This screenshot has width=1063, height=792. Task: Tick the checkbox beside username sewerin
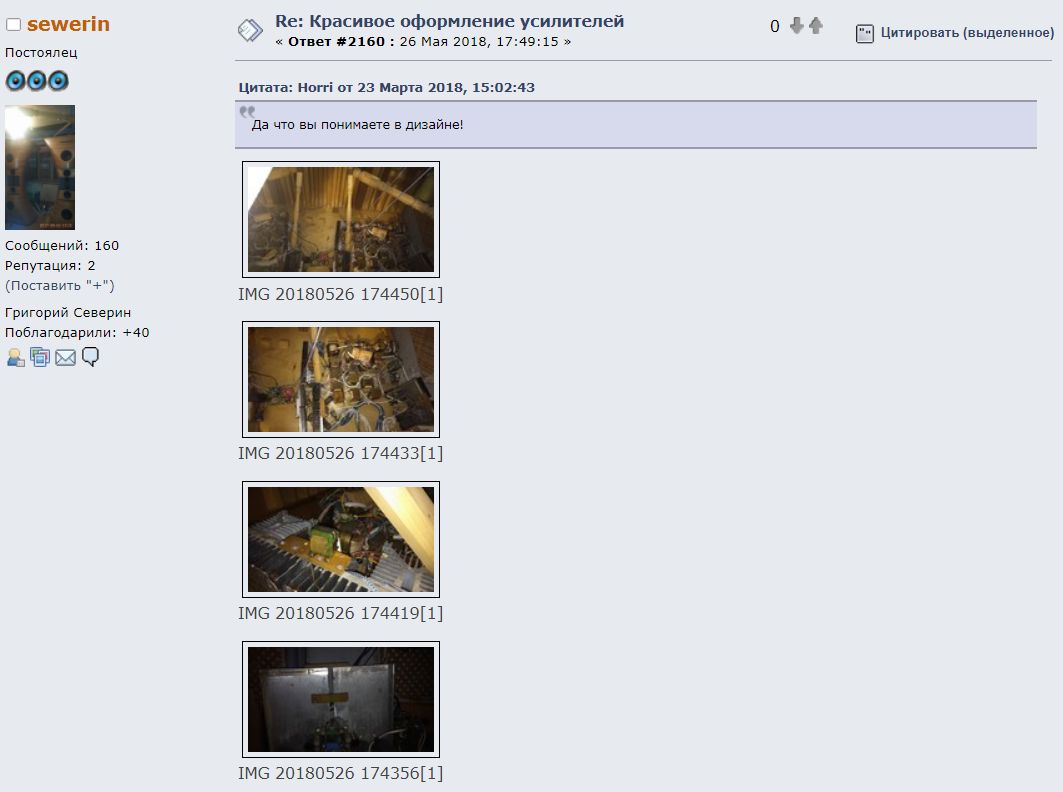tap(14, 25)
